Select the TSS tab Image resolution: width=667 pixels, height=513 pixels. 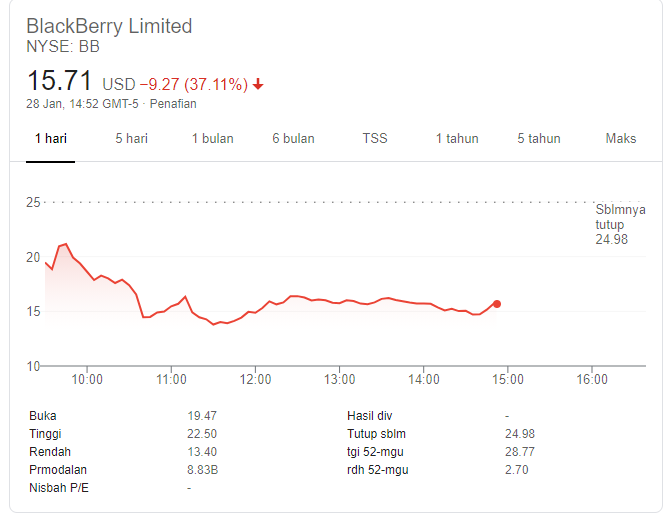(375, 139)
